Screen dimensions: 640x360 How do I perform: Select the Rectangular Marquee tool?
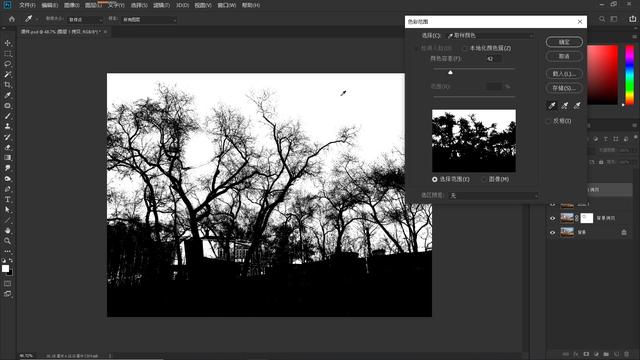click(x=7, y=54)
